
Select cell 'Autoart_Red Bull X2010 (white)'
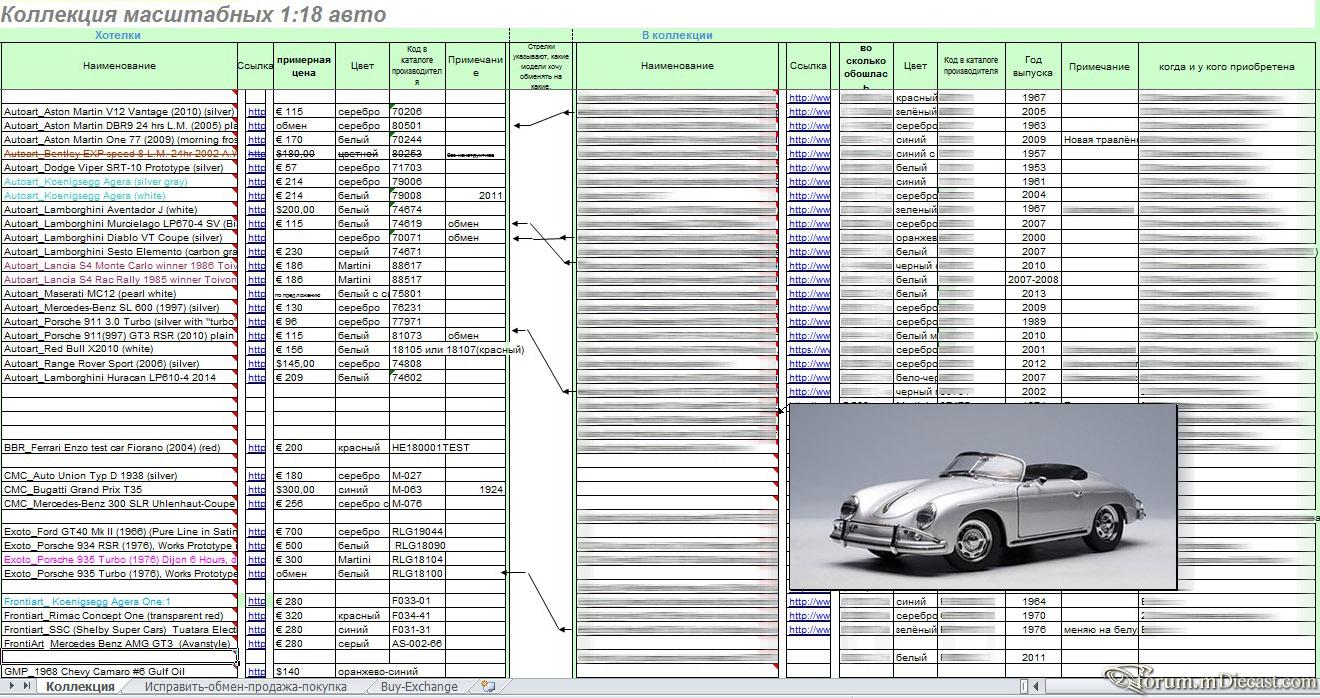pyautogui.click(x=119, y=350)
